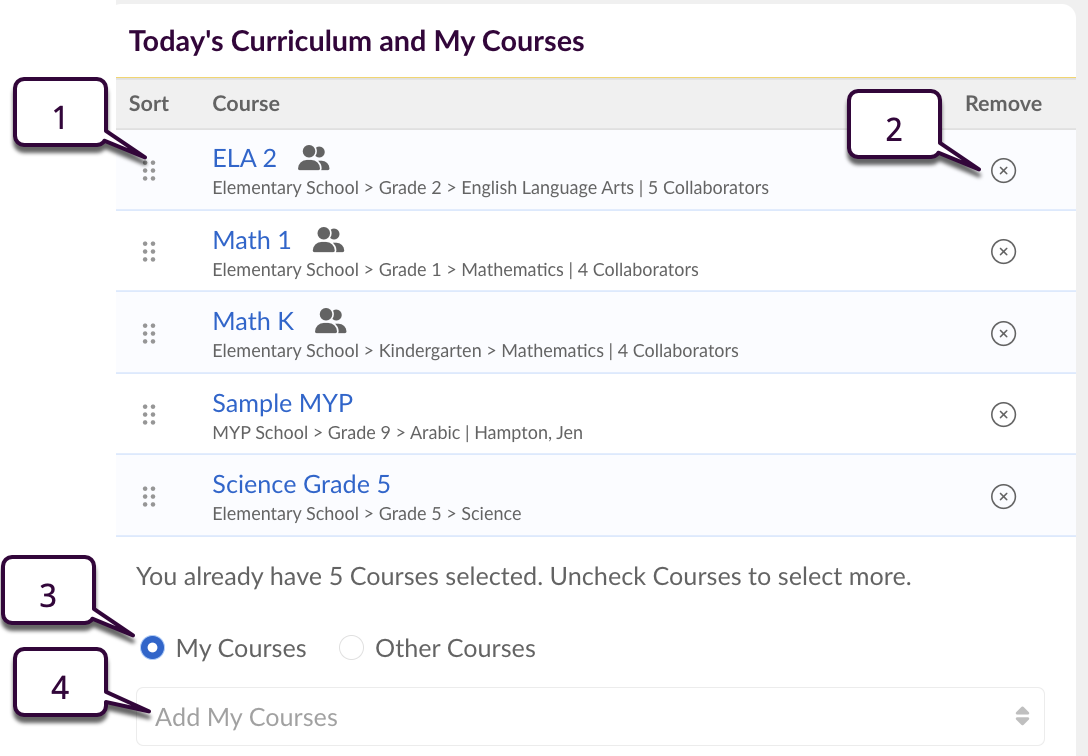Open the Sample MYP course link

[282, 403]
